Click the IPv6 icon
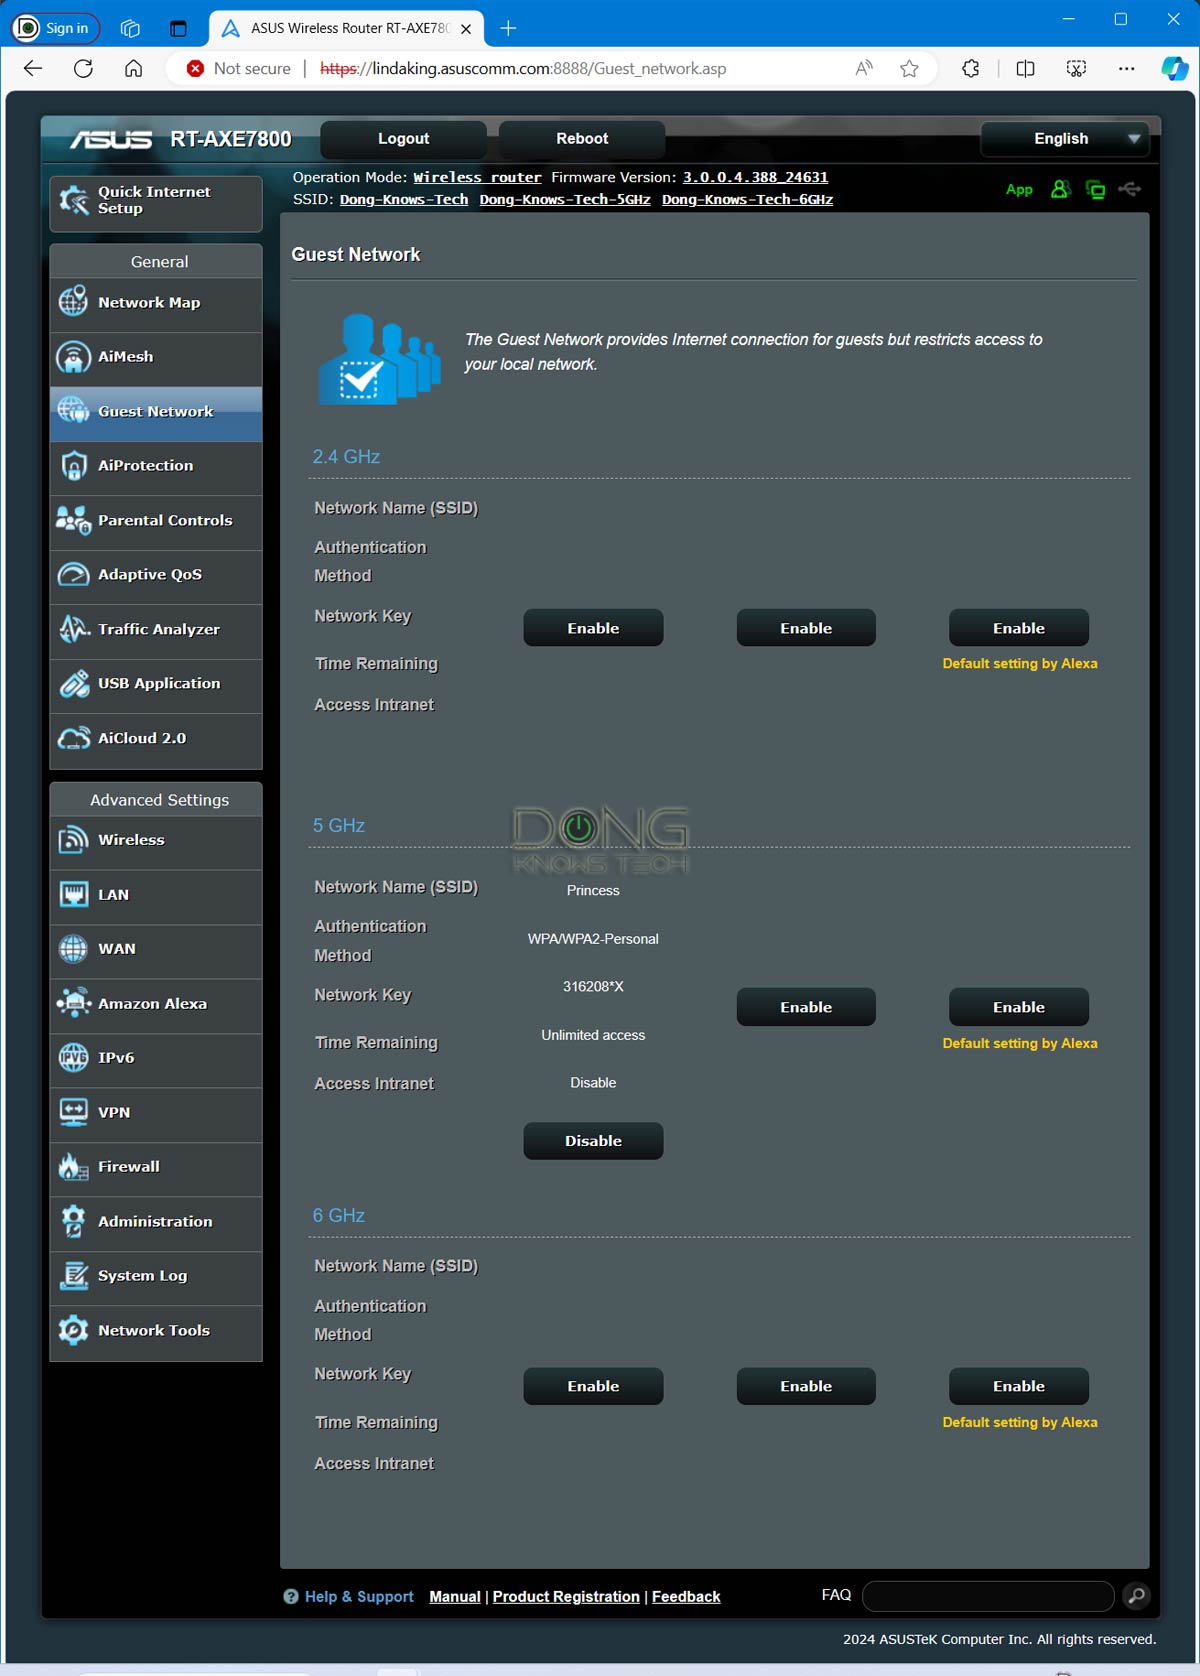The height and width of the screenshot is (1676, 1200). [x=73, y=1057]
